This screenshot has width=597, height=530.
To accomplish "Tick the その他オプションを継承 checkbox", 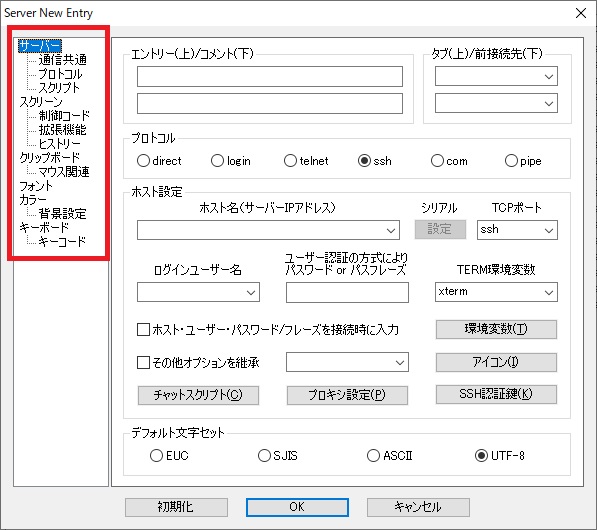I will (143, 362).
